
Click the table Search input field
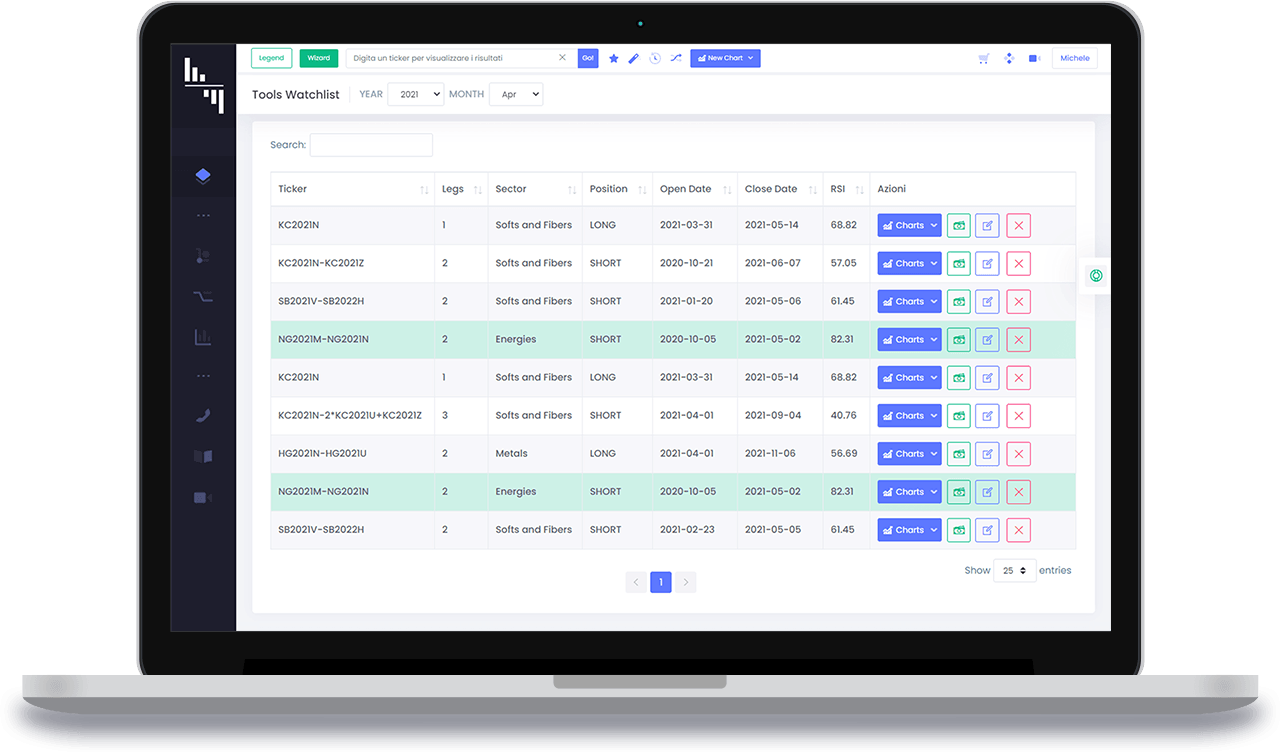pyautogui.click(x=371, y=145)
